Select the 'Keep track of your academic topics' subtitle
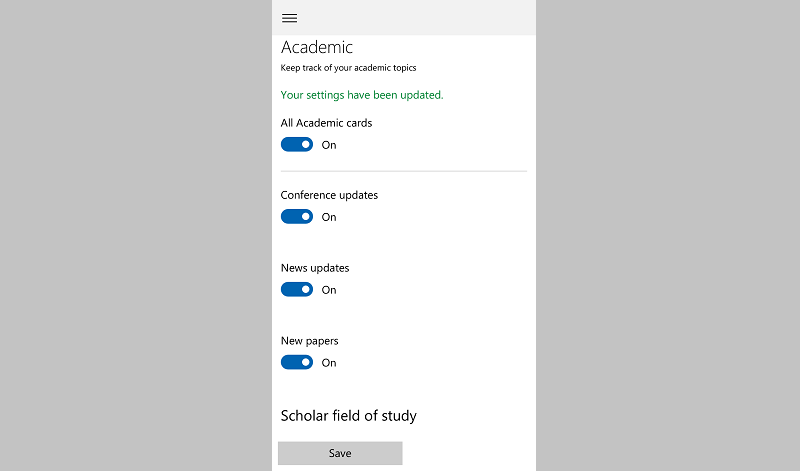The image size is (800, 471). 348,68
